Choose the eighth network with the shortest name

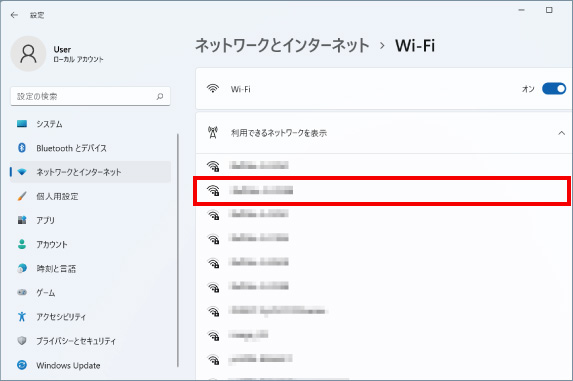(x=384, y=335)
